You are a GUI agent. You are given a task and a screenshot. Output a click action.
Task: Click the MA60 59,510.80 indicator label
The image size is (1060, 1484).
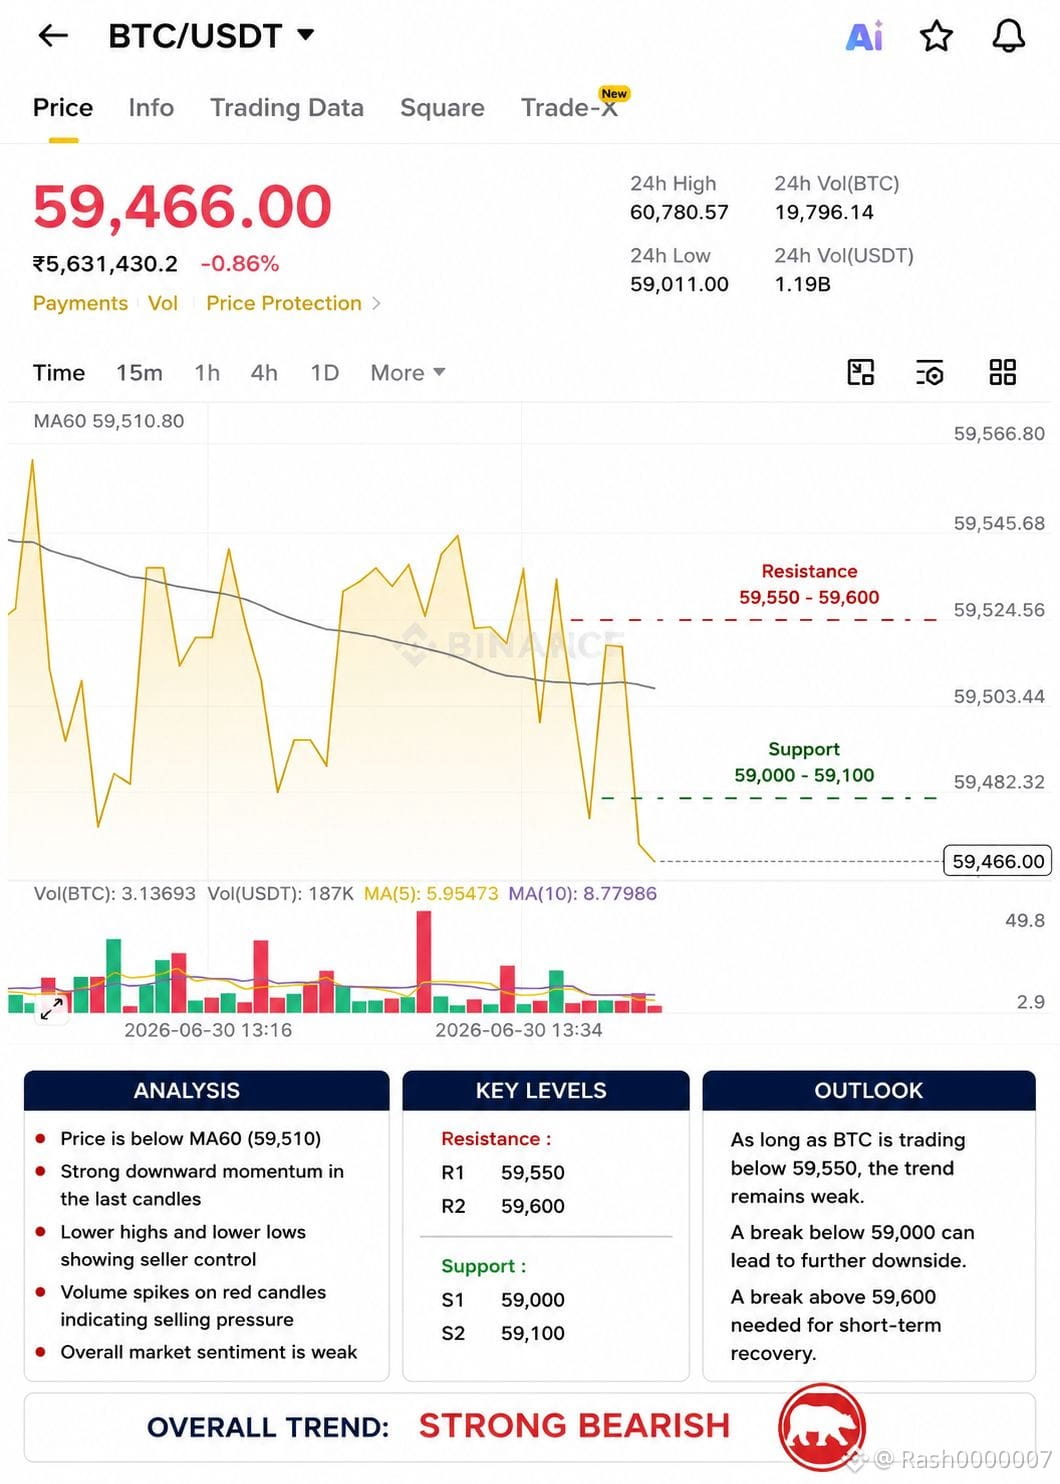(109, 421)
